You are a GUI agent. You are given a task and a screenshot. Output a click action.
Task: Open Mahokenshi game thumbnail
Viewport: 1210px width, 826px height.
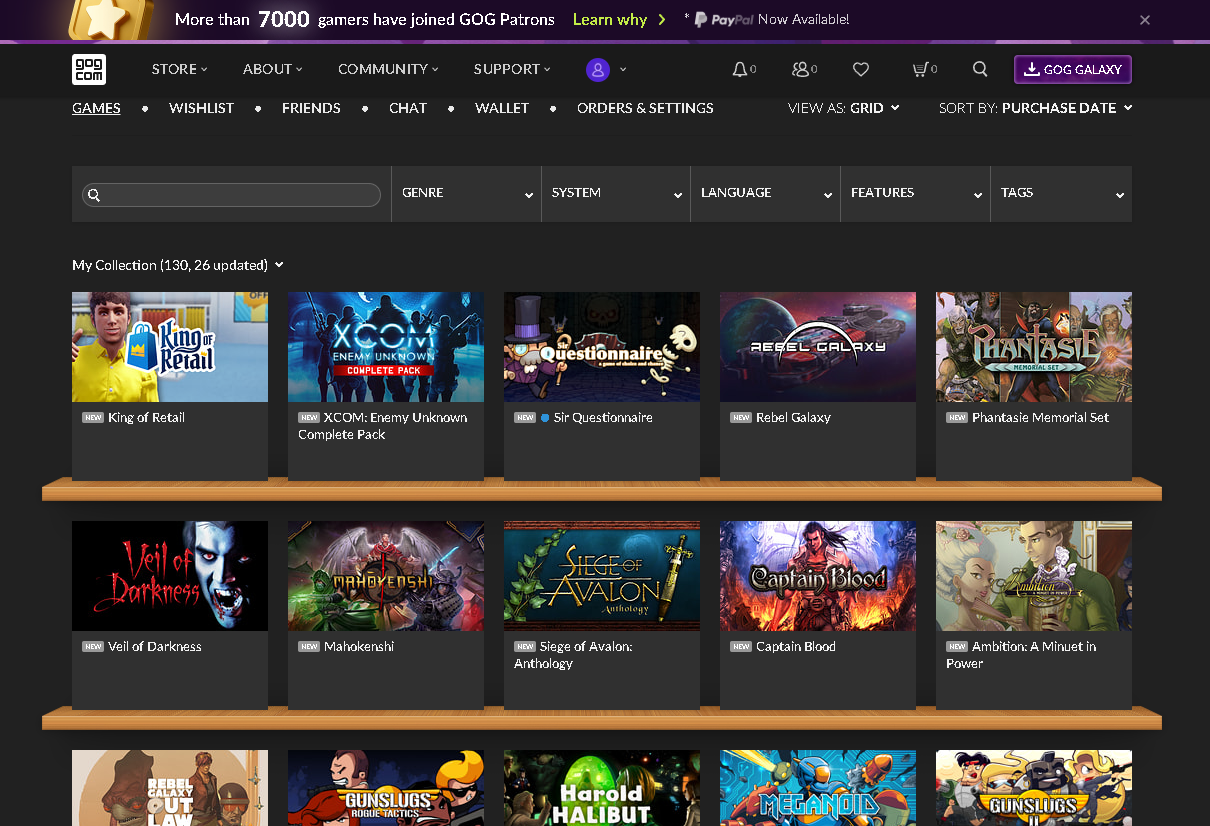click(x=386, y=576)
